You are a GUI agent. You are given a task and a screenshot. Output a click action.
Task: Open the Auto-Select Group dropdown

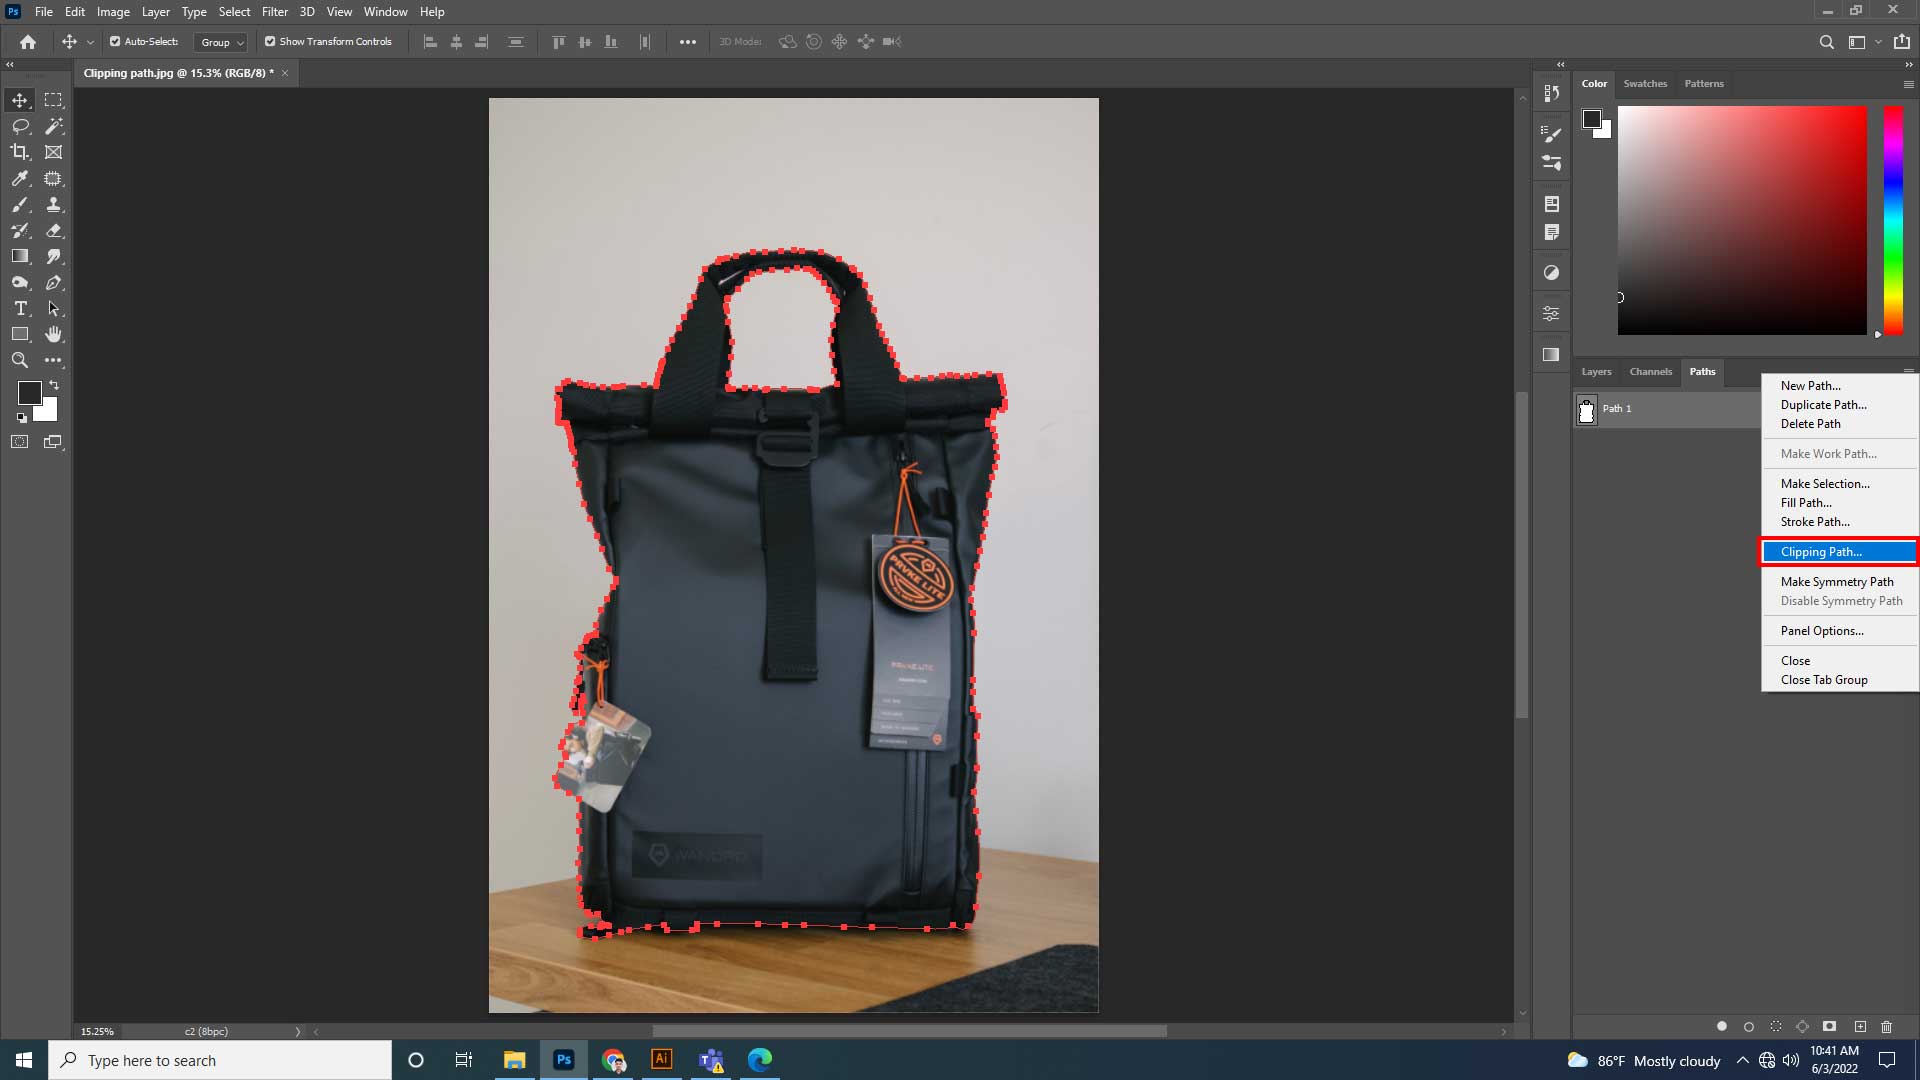click(220, 42)
